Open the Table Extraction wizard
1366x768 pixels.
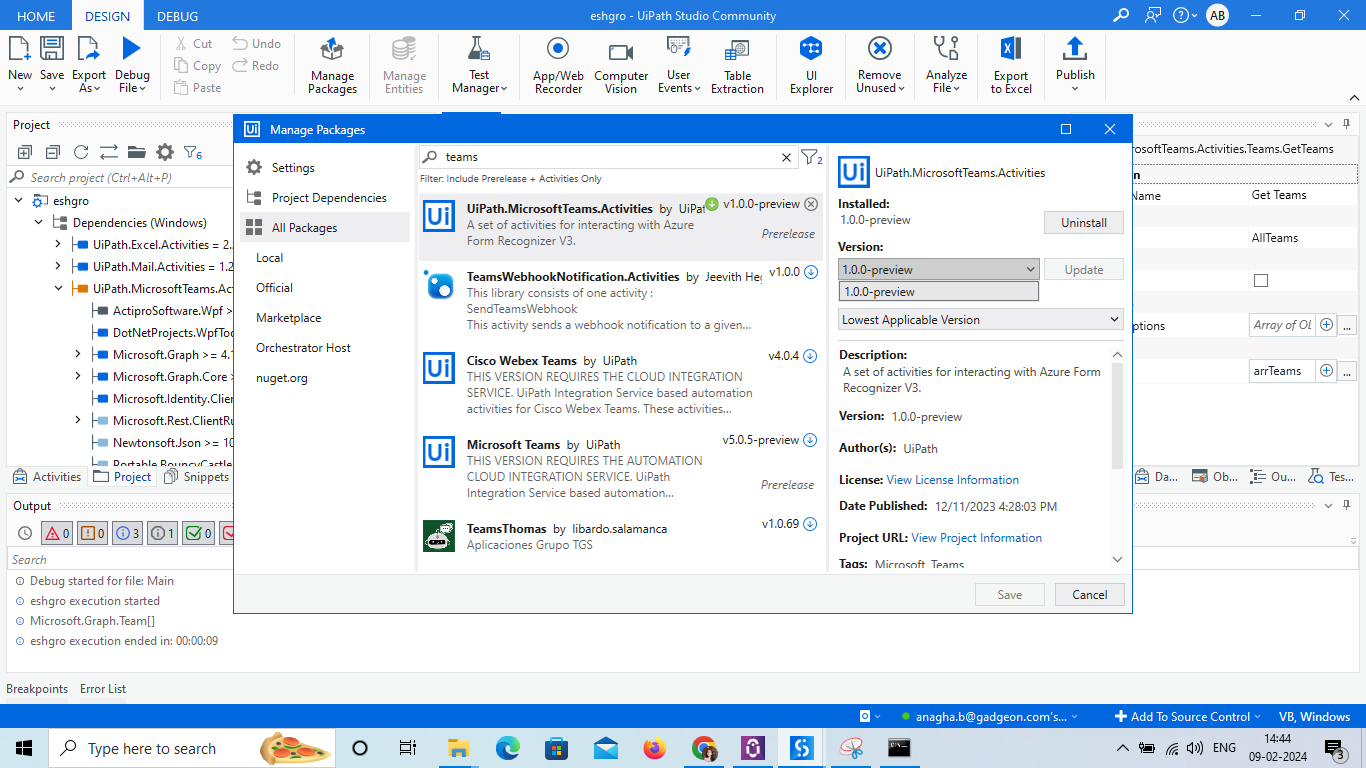pos(738,66)
